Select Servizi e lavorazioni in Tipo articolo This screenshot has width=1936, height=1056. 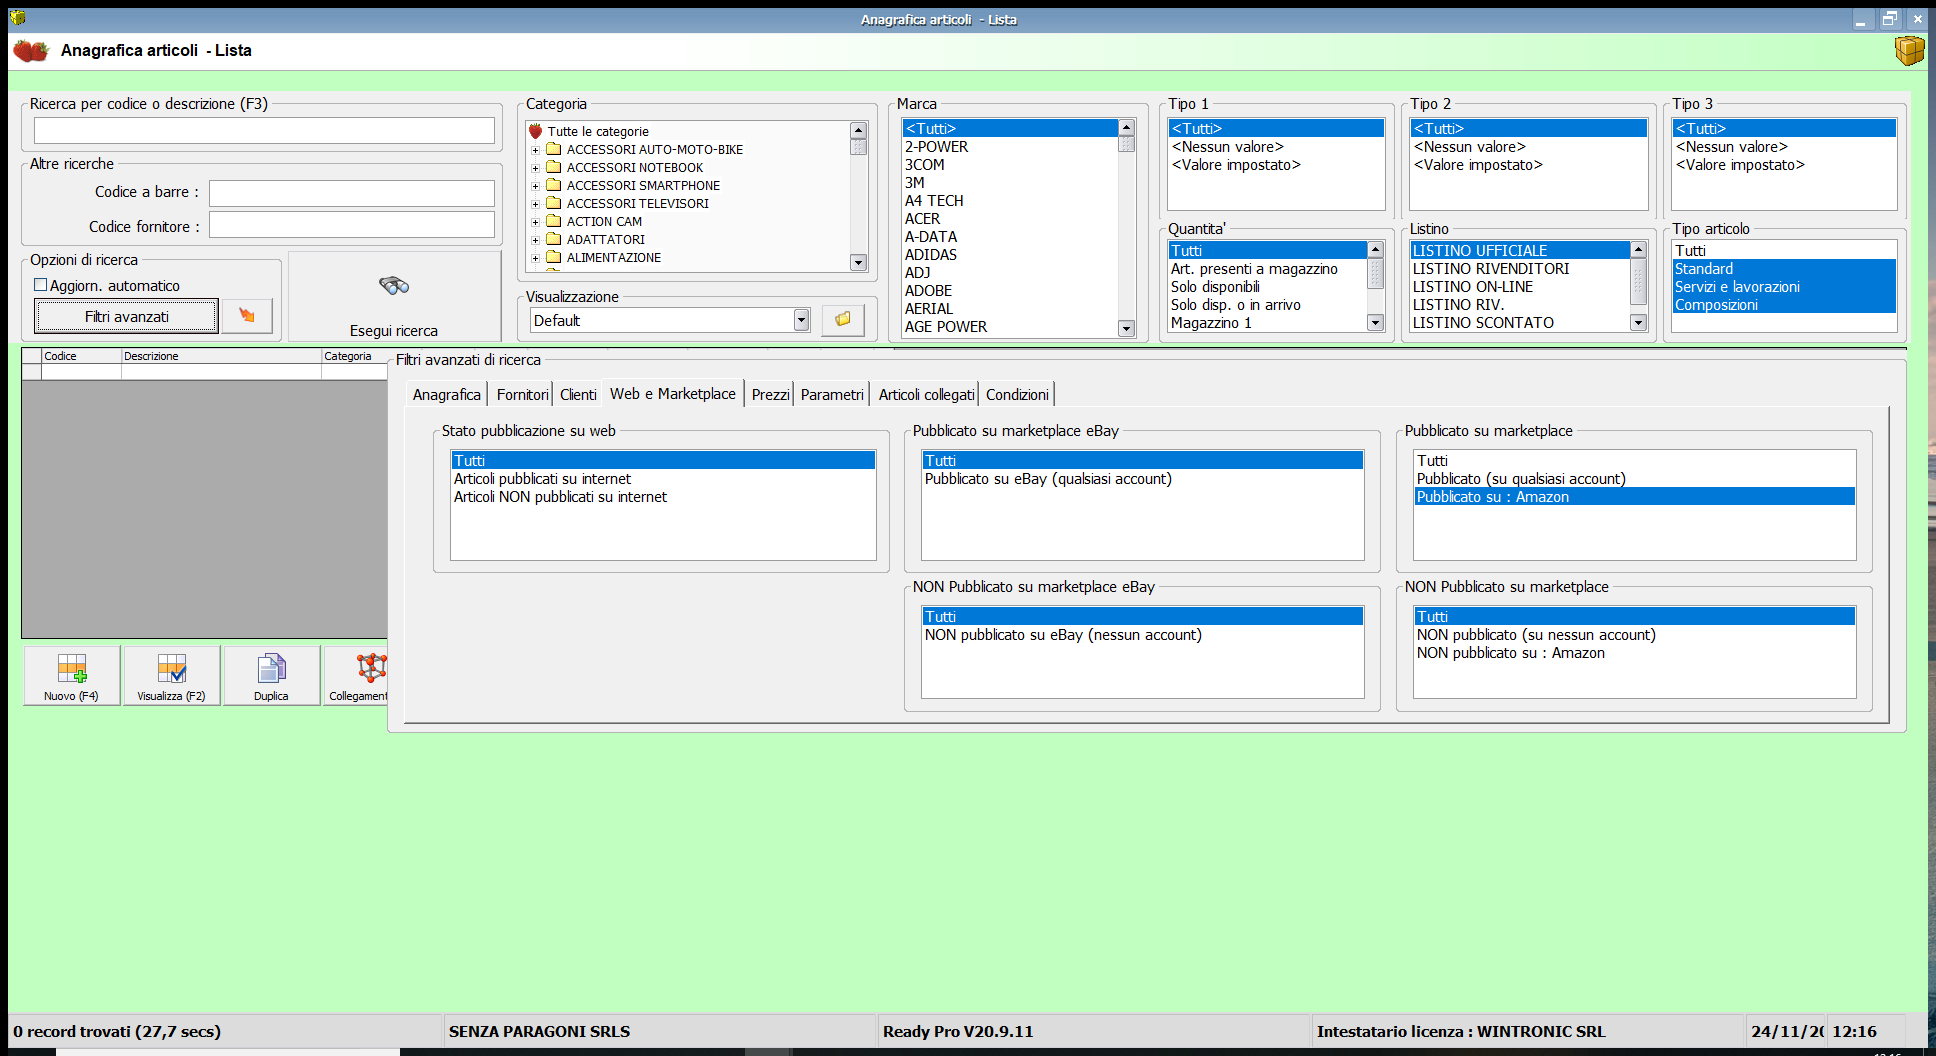(x=1784, y=287)
